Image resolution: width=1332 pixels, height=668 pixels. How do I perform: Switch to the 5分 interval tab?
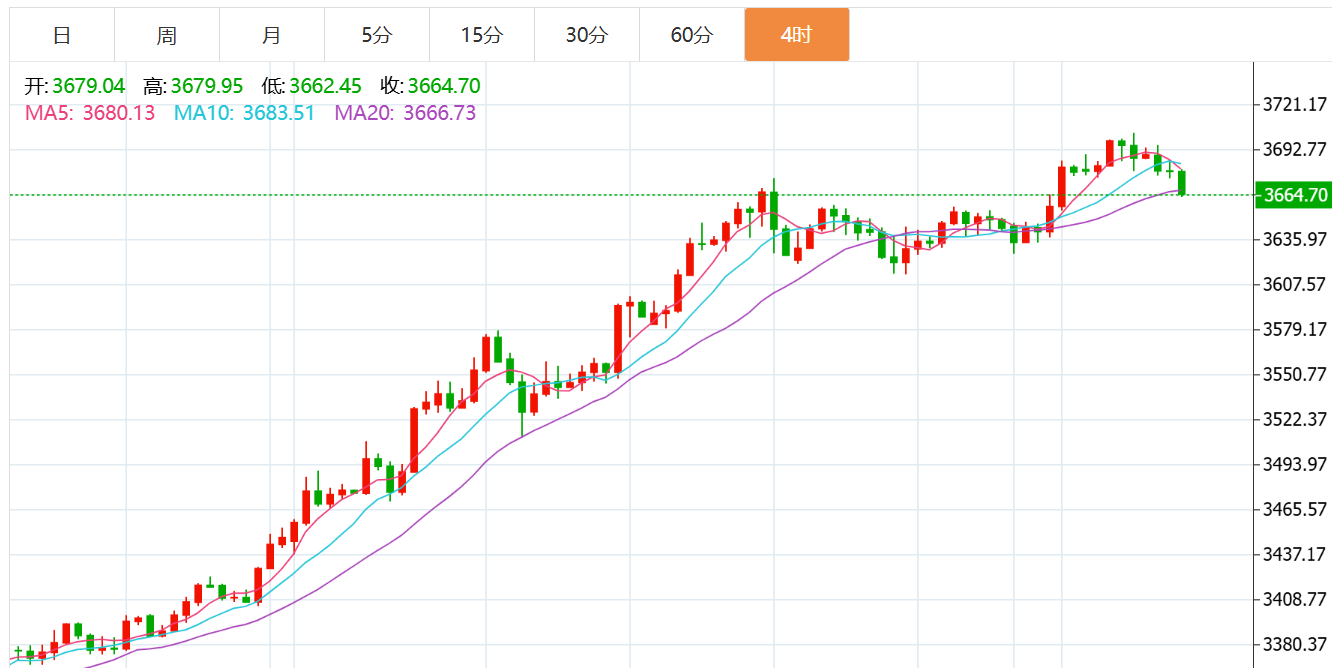(377, 35)
